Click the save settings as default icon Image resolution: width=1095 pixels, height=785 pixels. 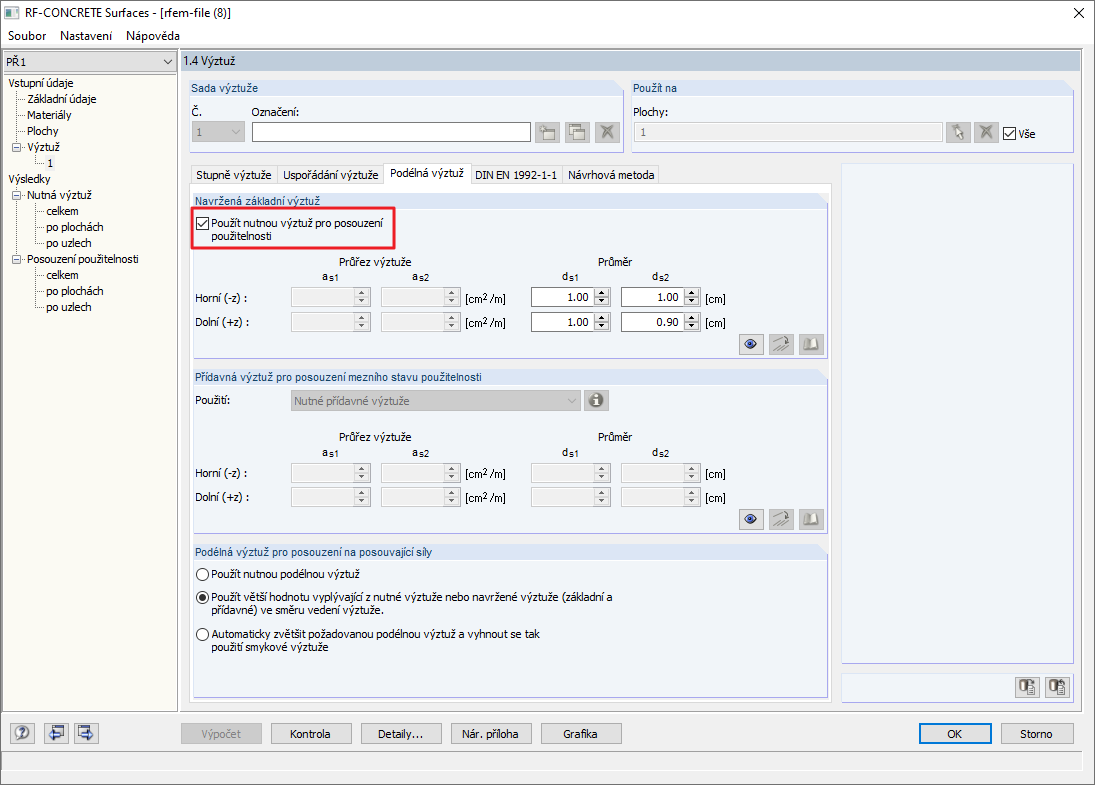[1057, 687]
